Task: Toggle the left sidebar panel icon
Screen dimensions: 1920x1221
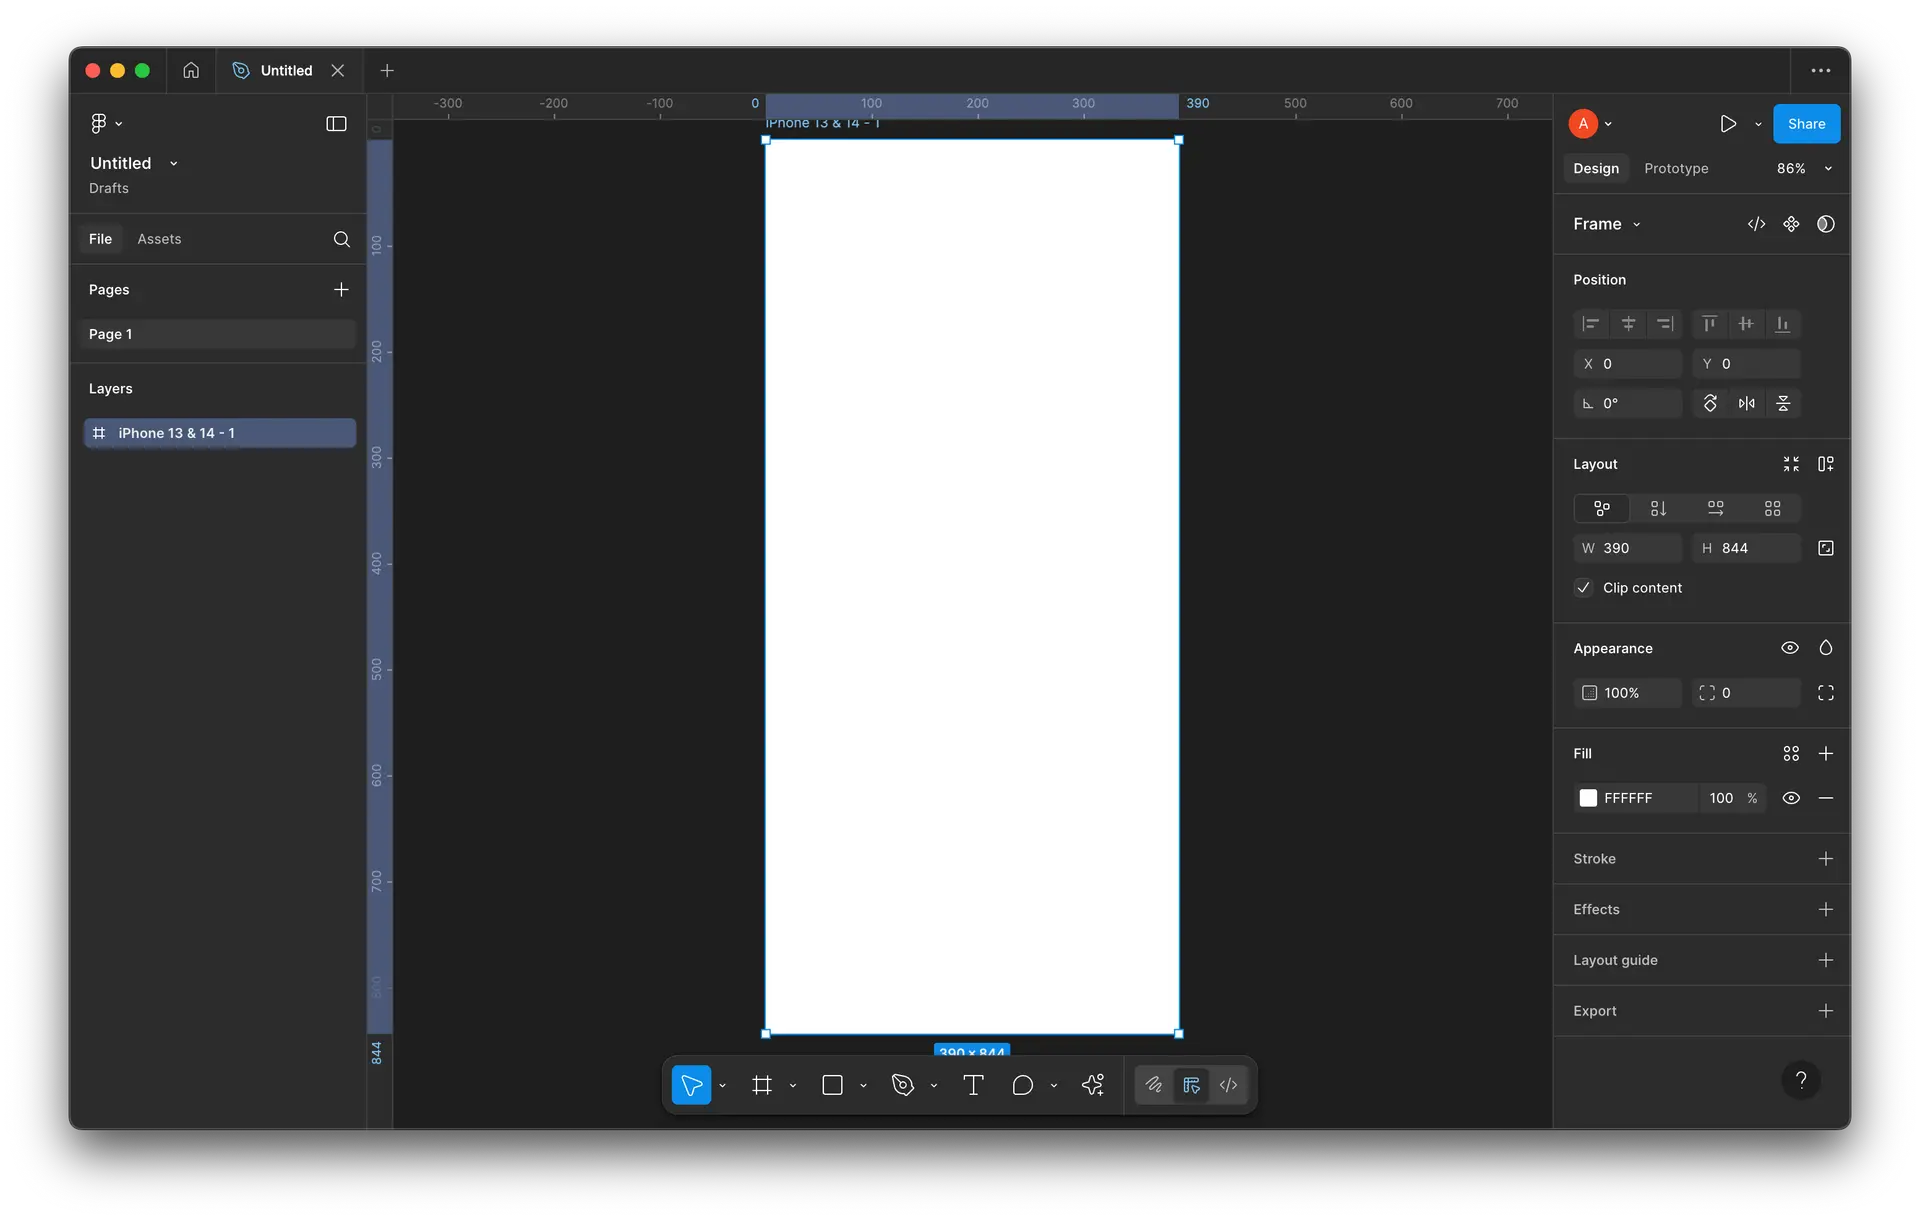Action: (x=336, y=124)
